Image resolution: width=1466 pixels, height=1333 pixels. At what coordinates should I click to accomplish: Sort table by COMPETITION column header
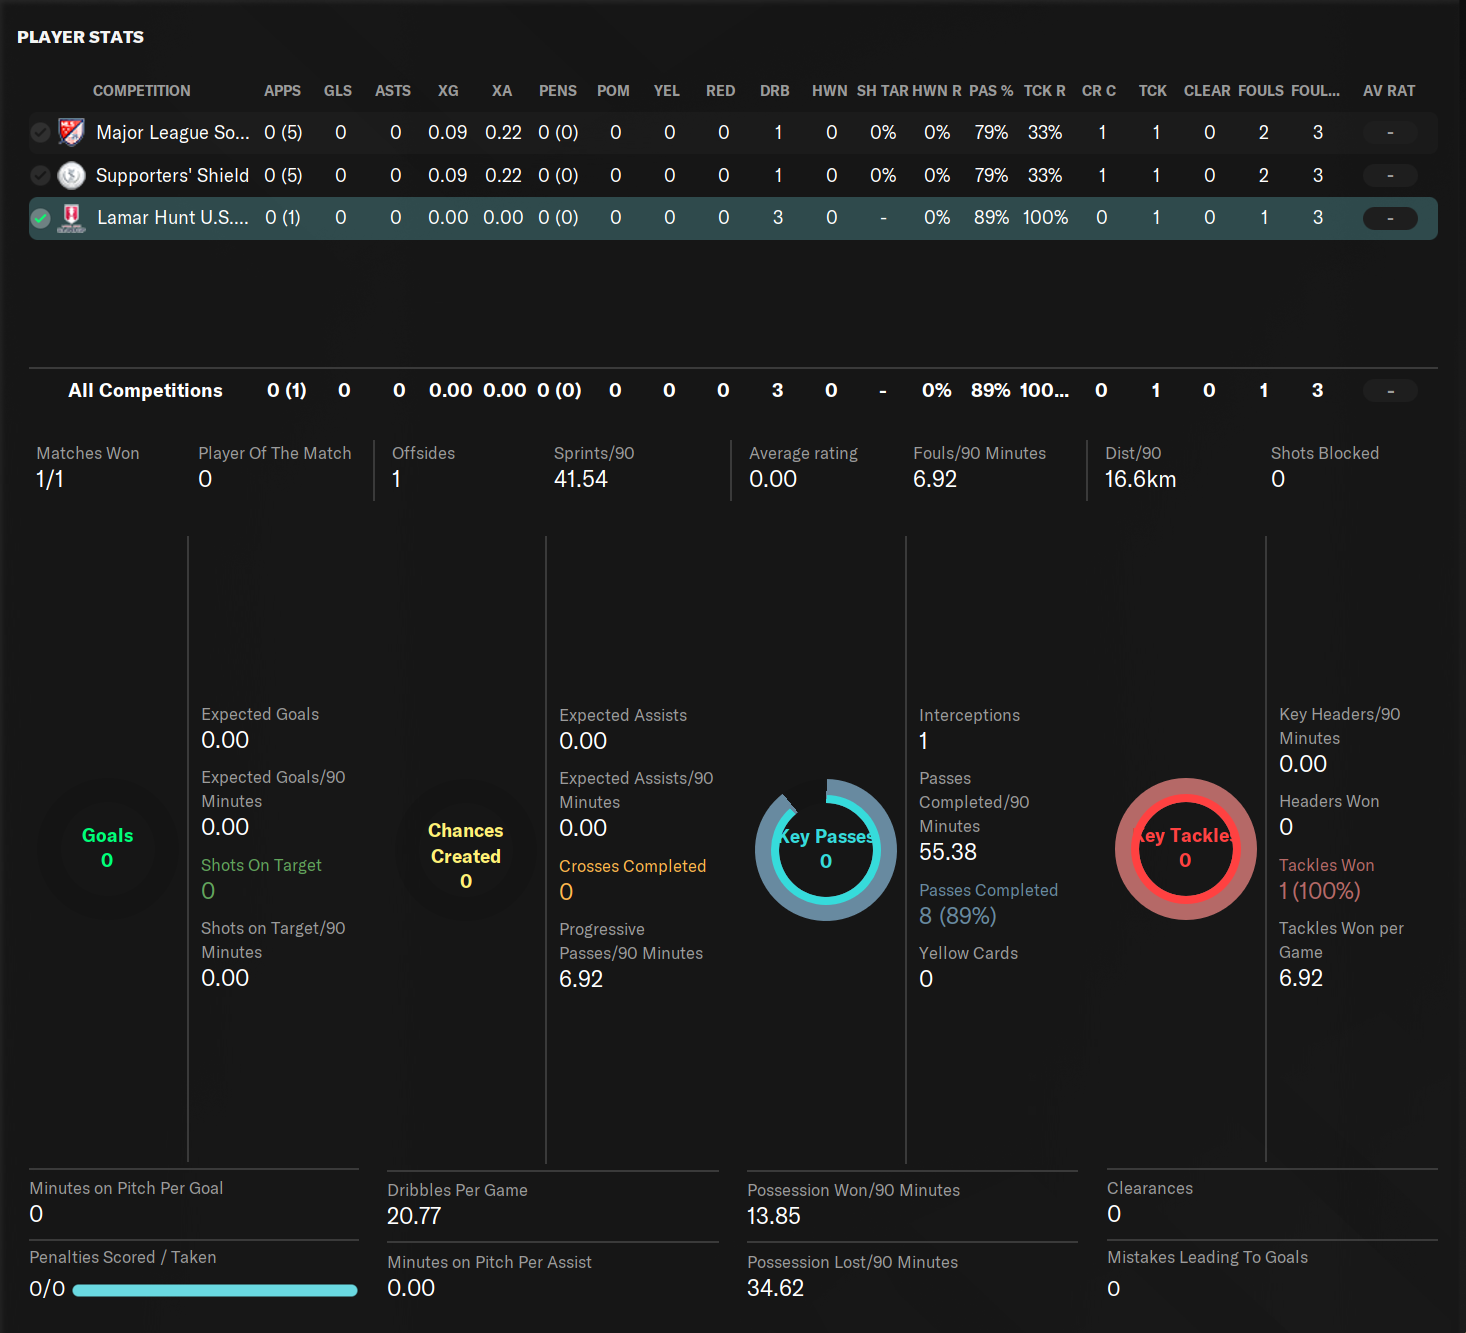(x=141, y=91)
